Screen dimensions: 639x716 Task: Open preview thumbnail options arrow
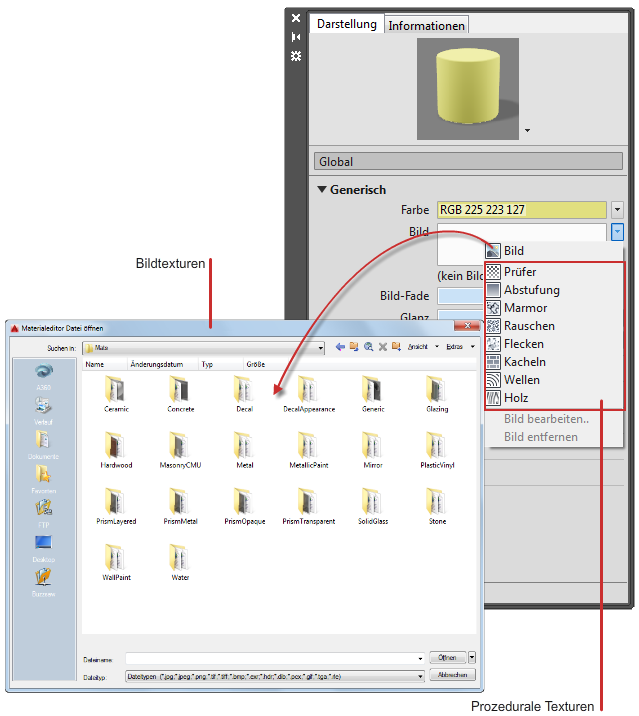(x=528, y=131)
